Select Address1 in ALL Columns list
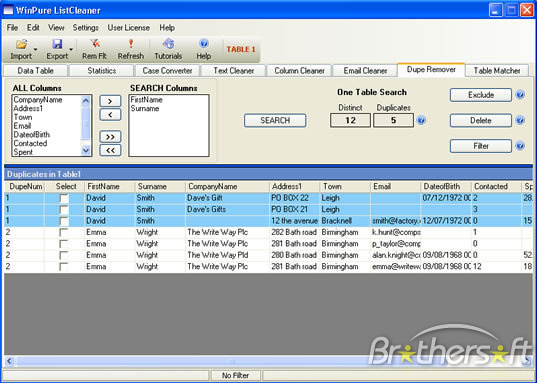 (28, 108)
